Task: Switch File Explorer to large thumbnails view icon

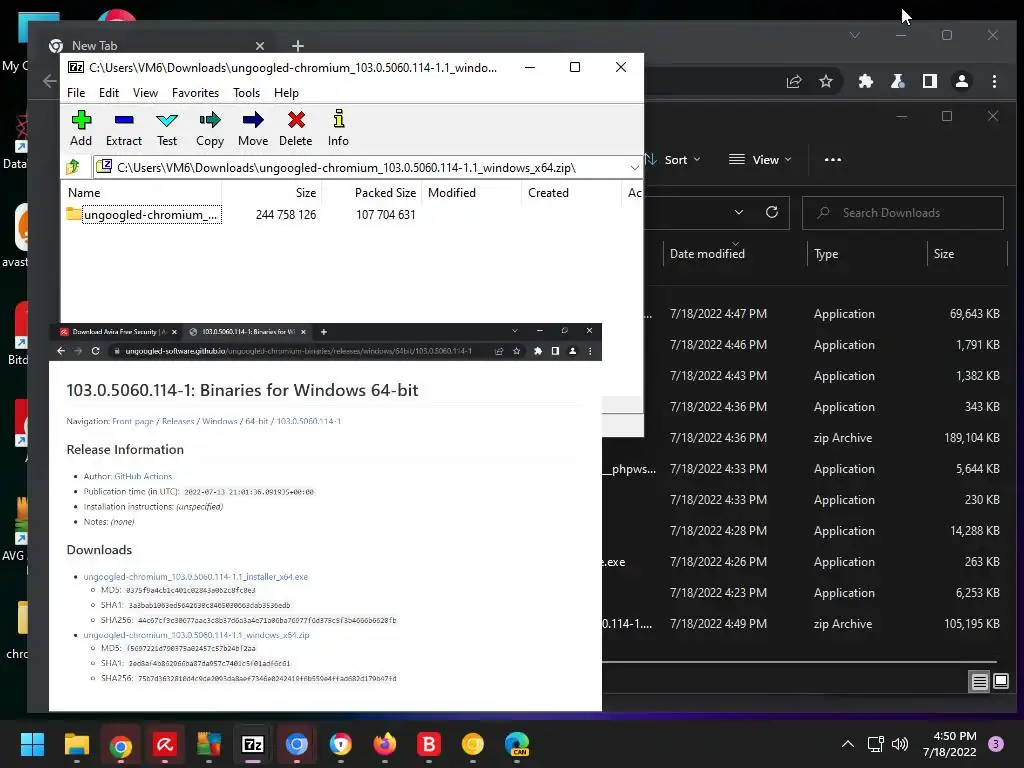Action: coord(1000,682)
